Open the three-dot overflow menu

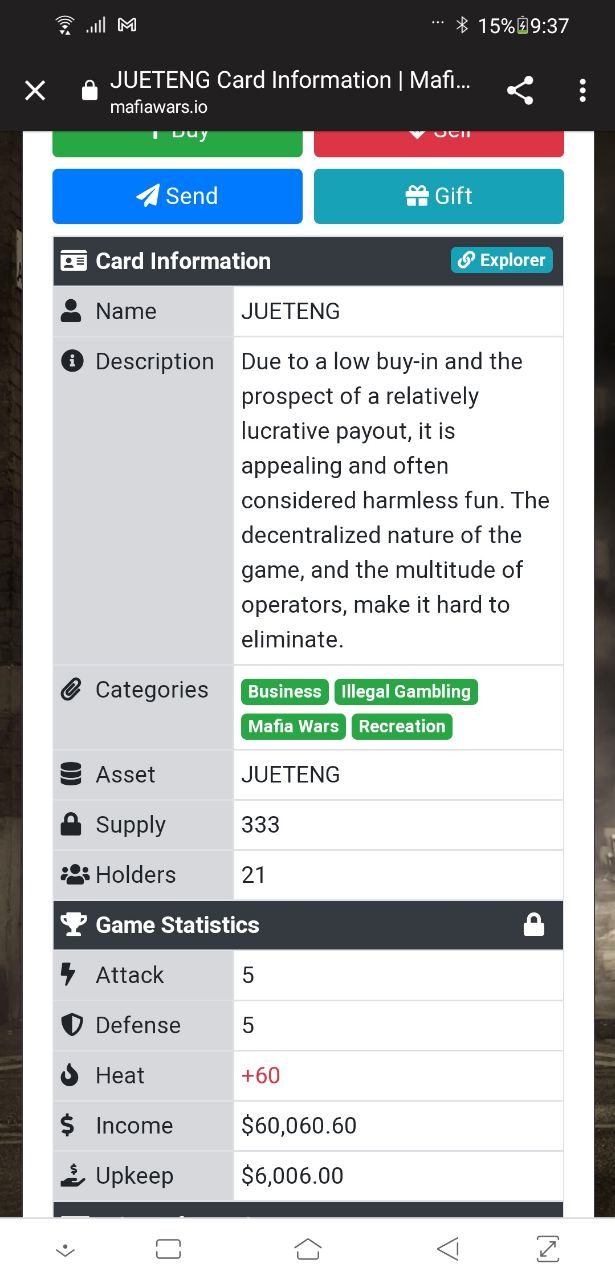582,91
